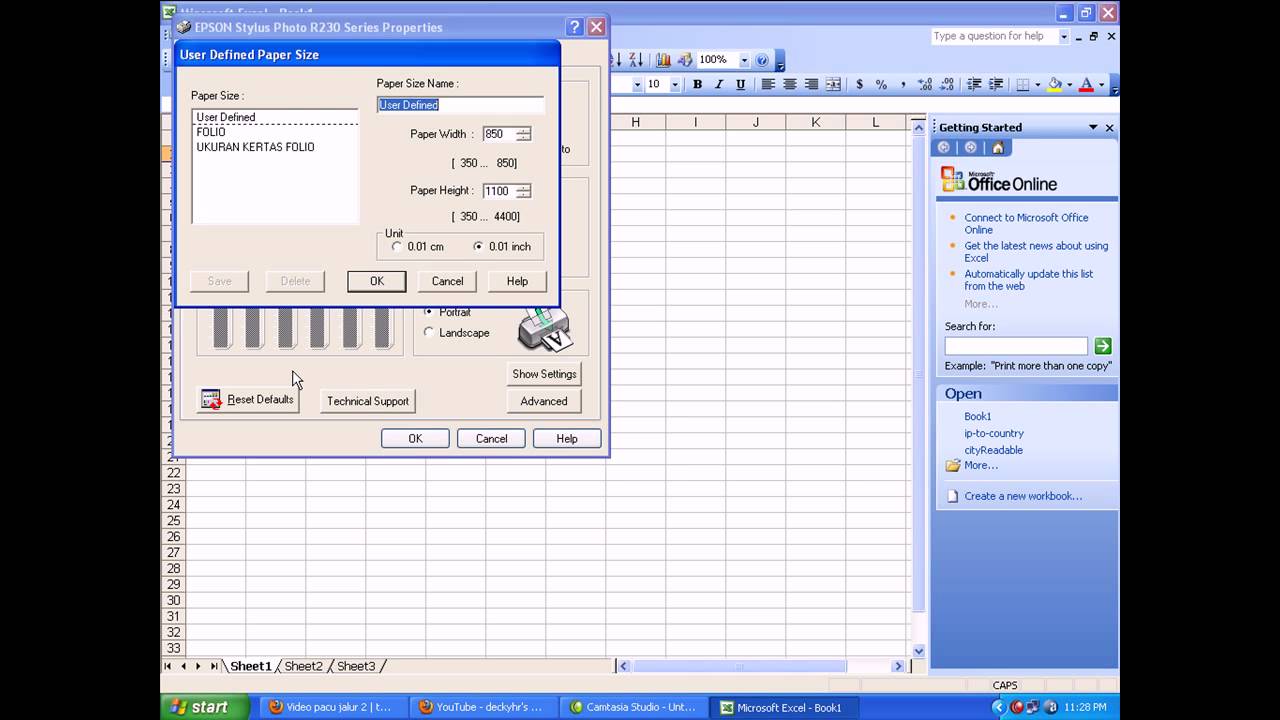Click Help in User Defined Paper Size
Image resolution: width=1280 pixels, height=720 pixels.
coord(517,281)
